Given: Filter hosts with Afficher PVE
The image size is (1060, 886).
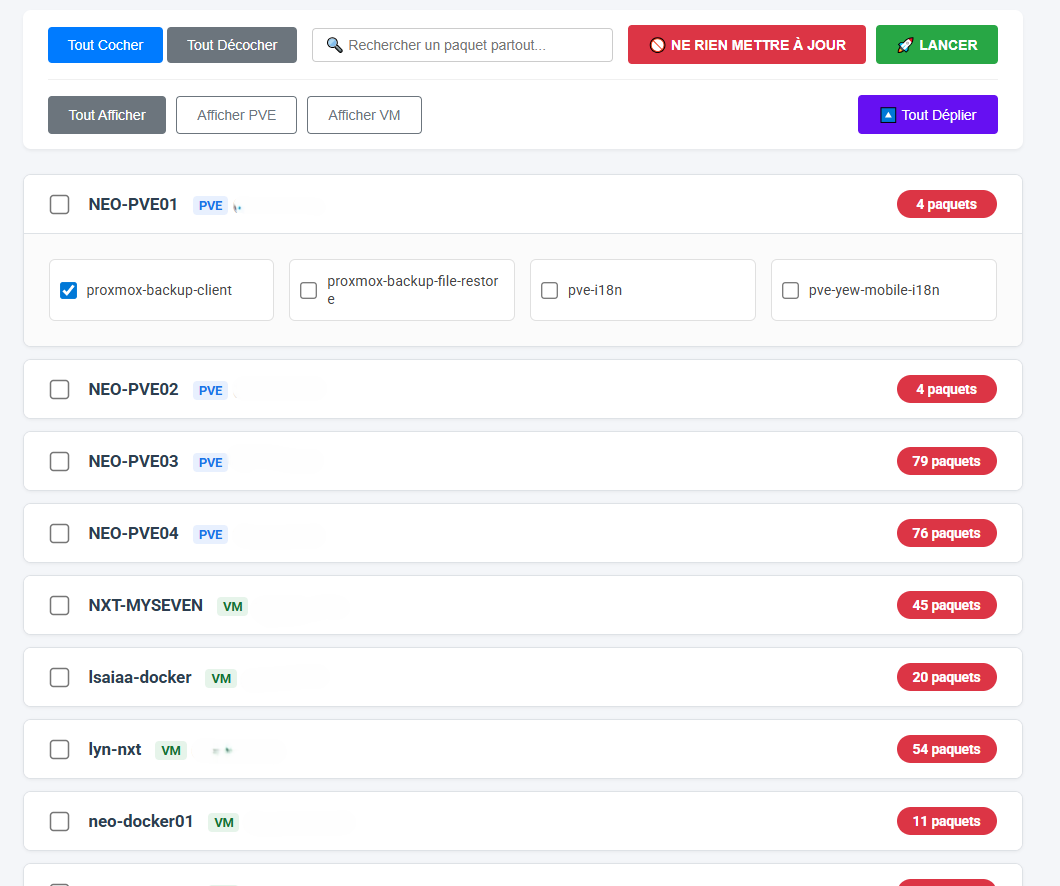Looking at the screenshot, I should (x=235, y=115).
